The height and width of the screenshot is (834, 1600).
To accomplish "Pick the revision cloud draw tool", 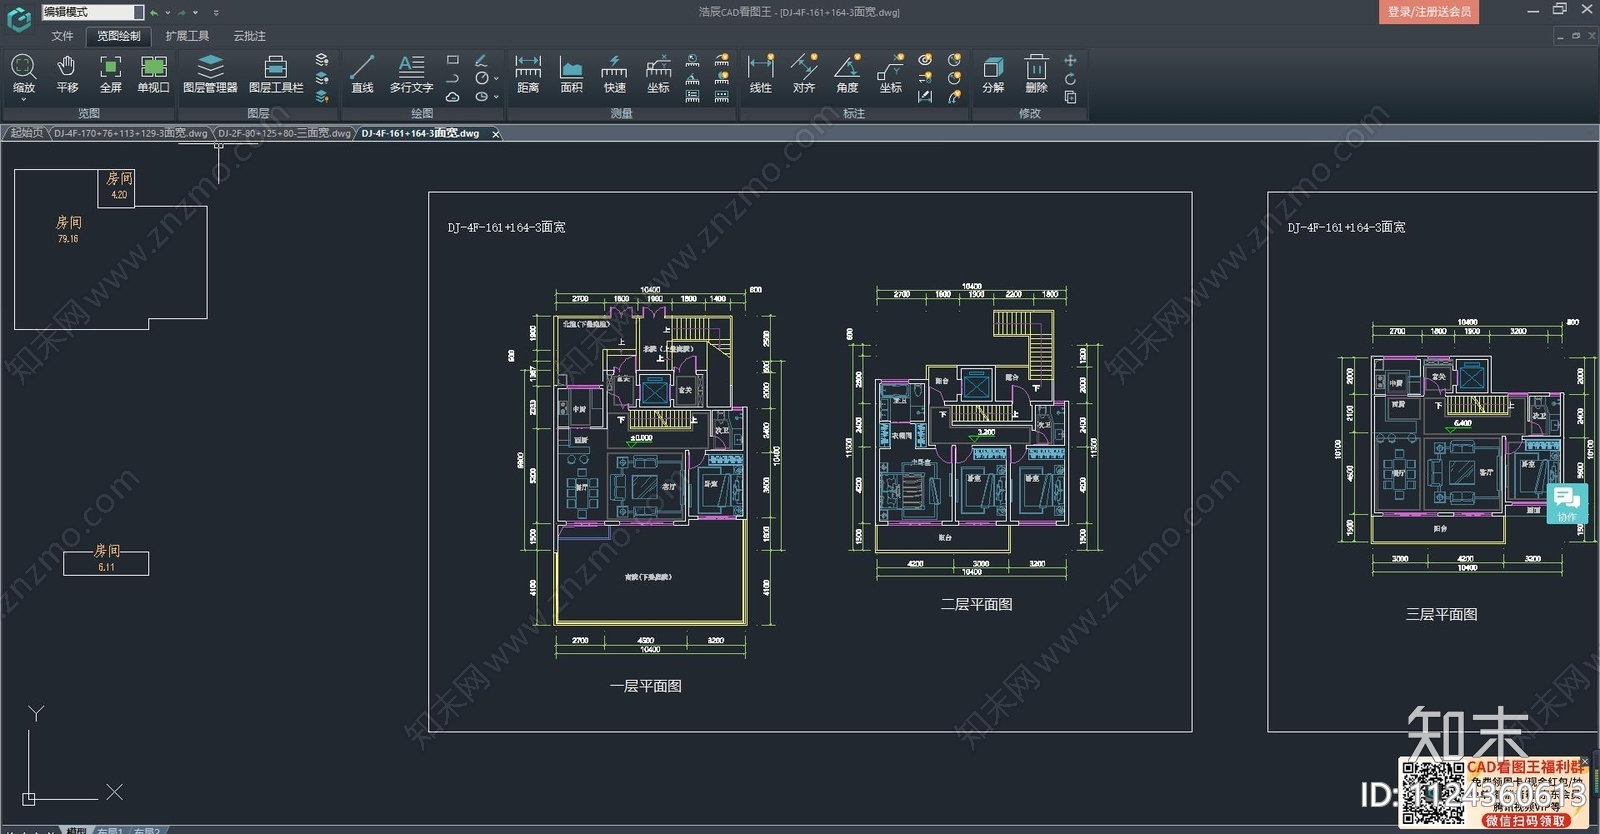I will (452, 97).
